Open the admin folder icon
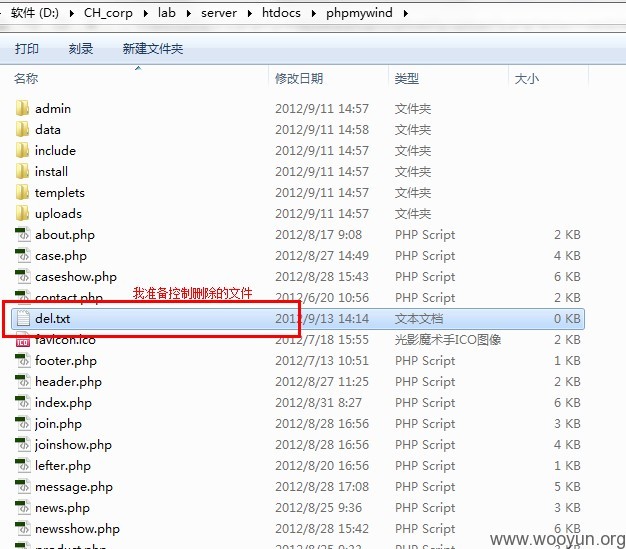The width and height of the screenshot is (626, 549). 22,108
